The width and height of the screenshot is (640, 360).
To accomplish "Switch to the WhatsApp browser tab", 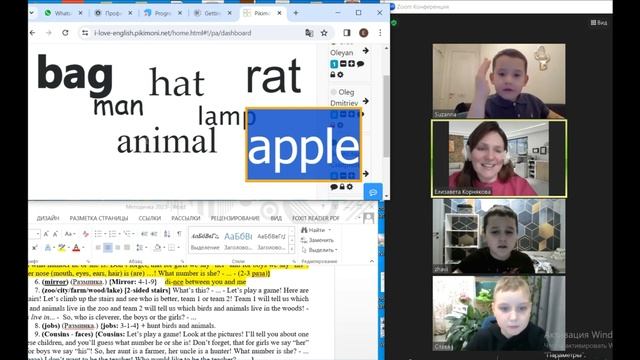I will click(x=63, y=13).
